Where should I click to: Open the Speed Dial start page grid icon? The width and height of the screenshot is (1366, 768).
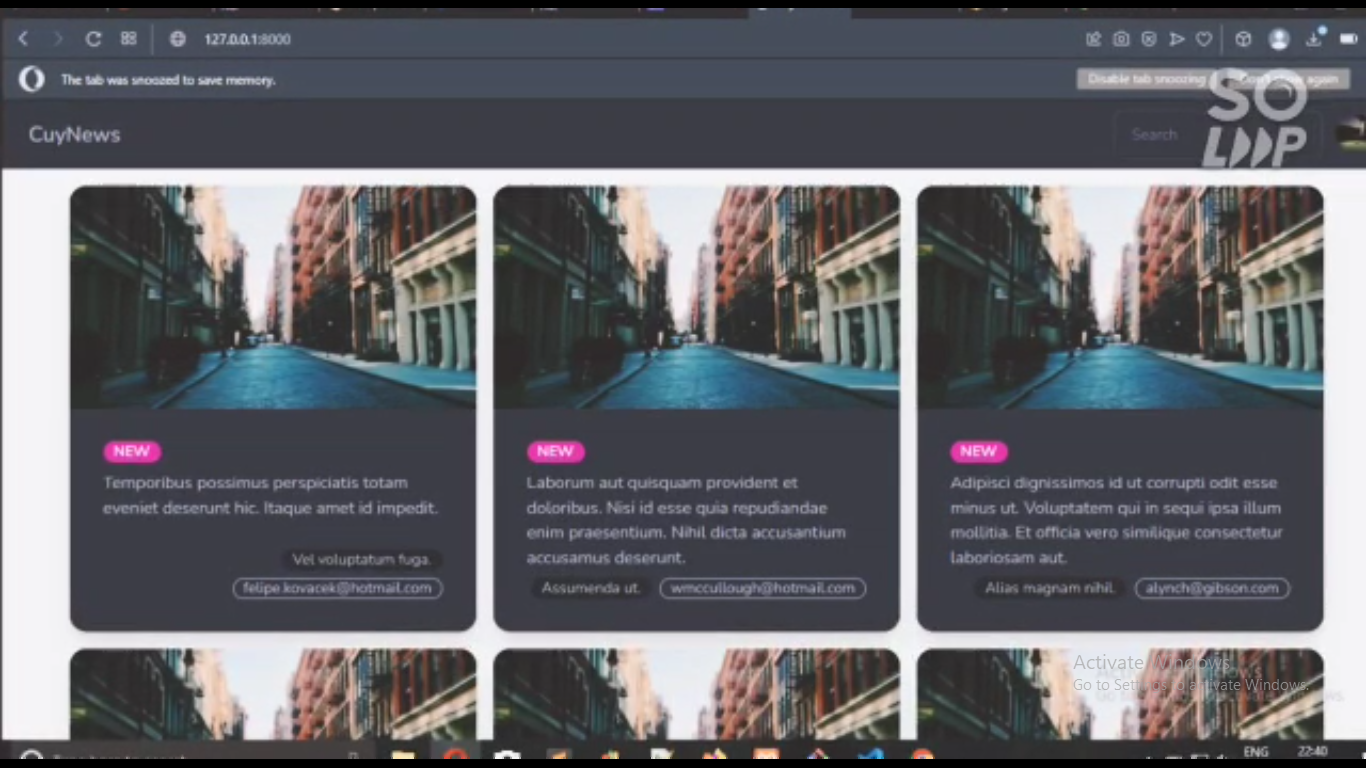(128, 39)
